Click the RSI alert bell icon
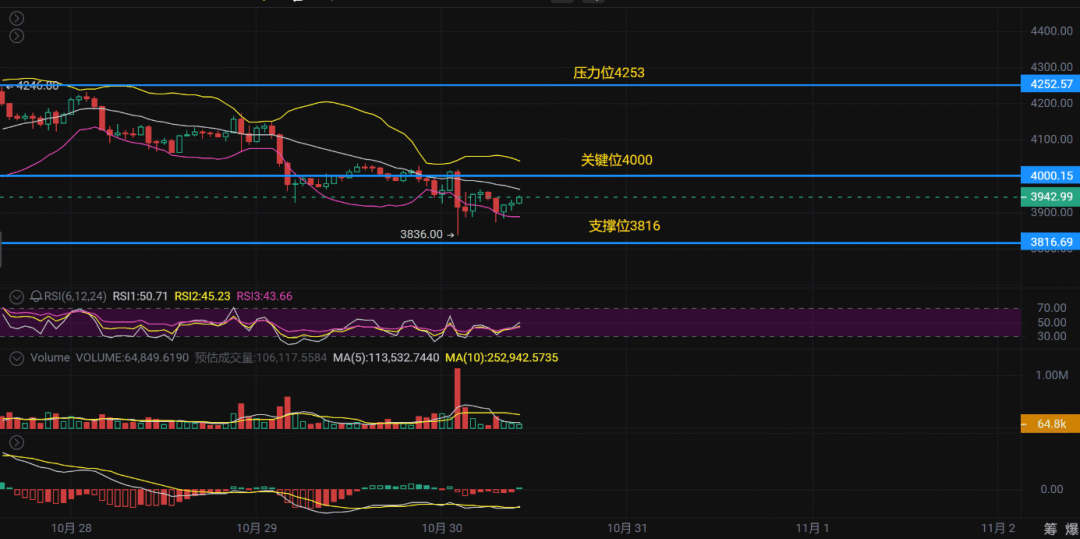Screen dimensions: 1080x539 tap(37, 297)
